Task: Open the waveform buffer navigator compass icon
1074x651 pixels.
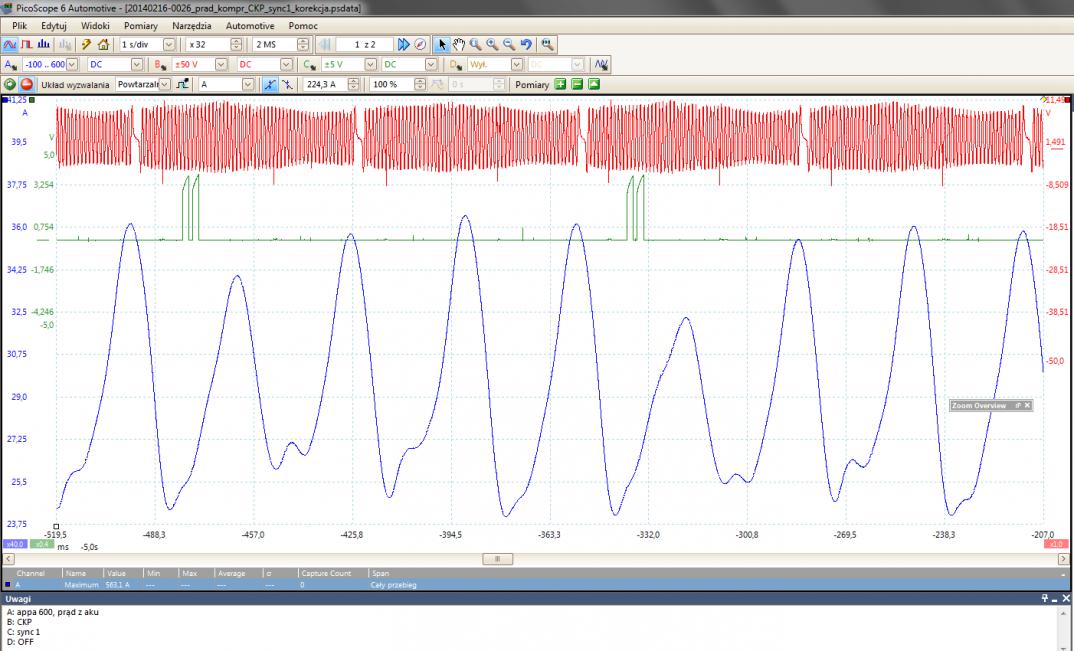Action: coord(420,44)
